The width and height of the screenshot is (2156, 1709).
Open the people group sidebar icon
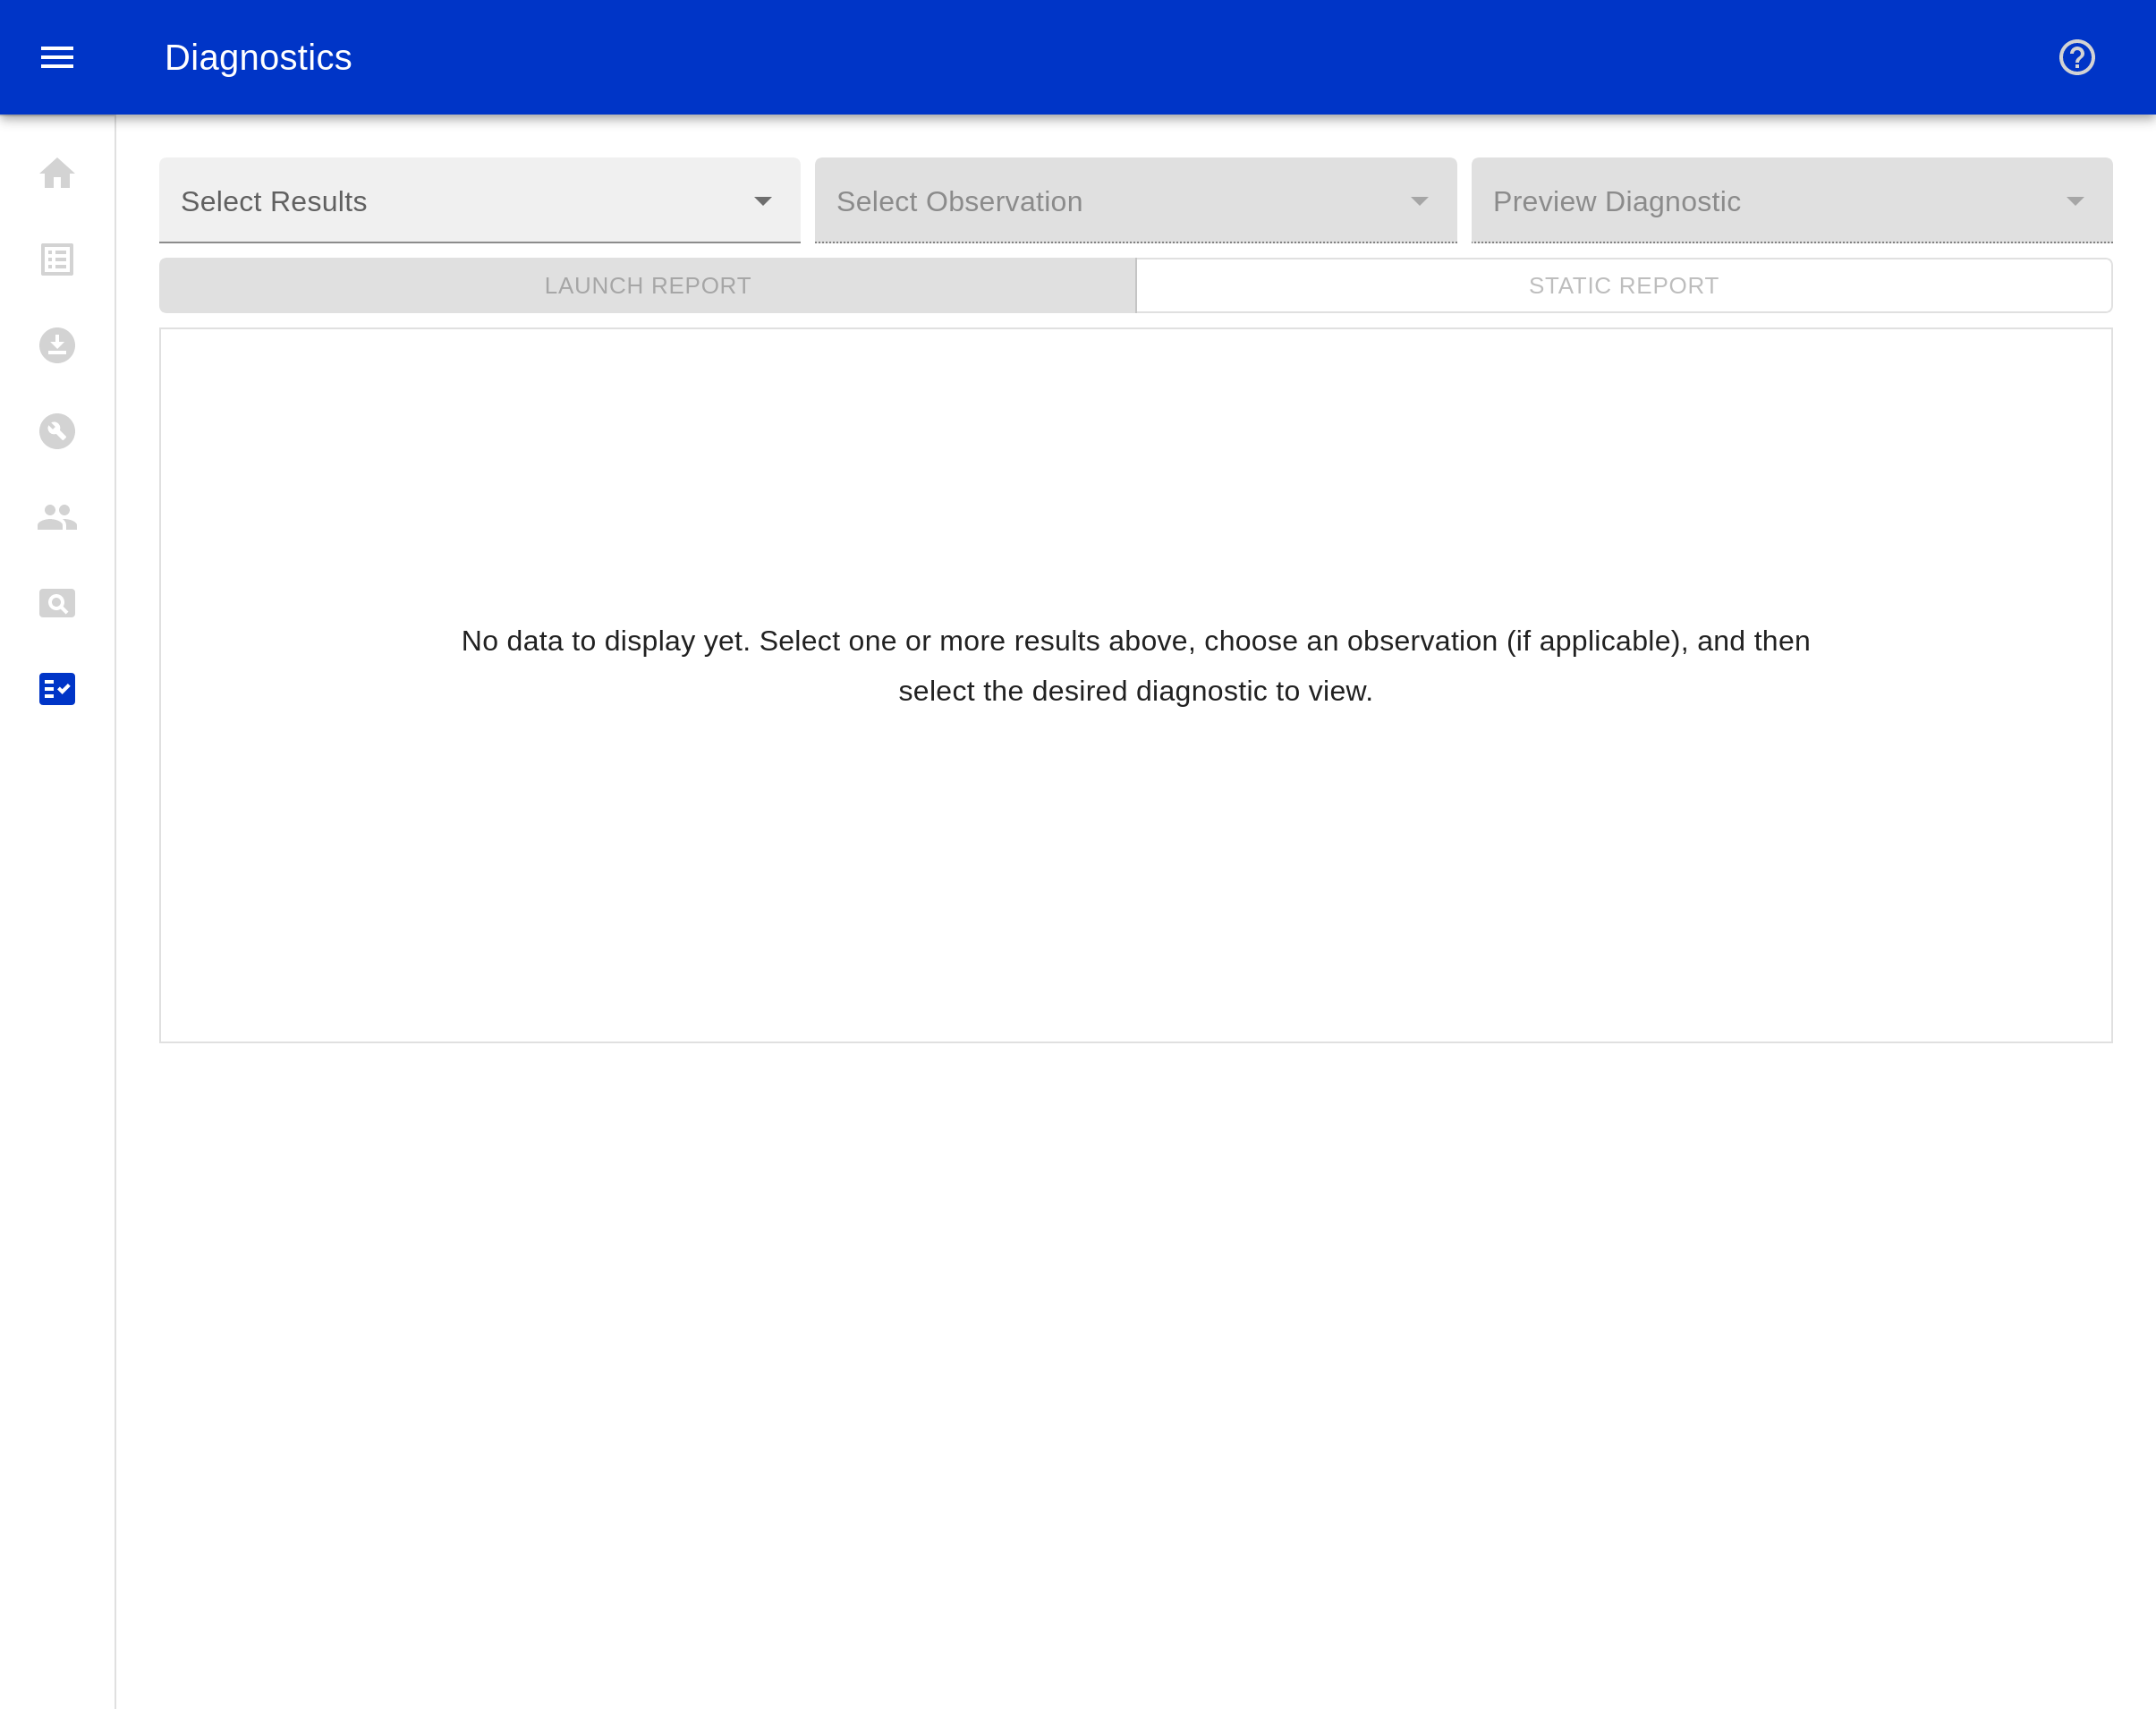(x=57, y=517)
